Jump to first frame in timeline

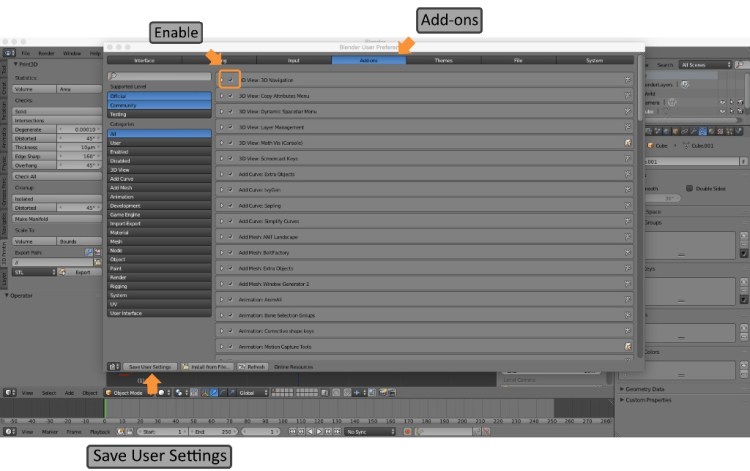292,431
